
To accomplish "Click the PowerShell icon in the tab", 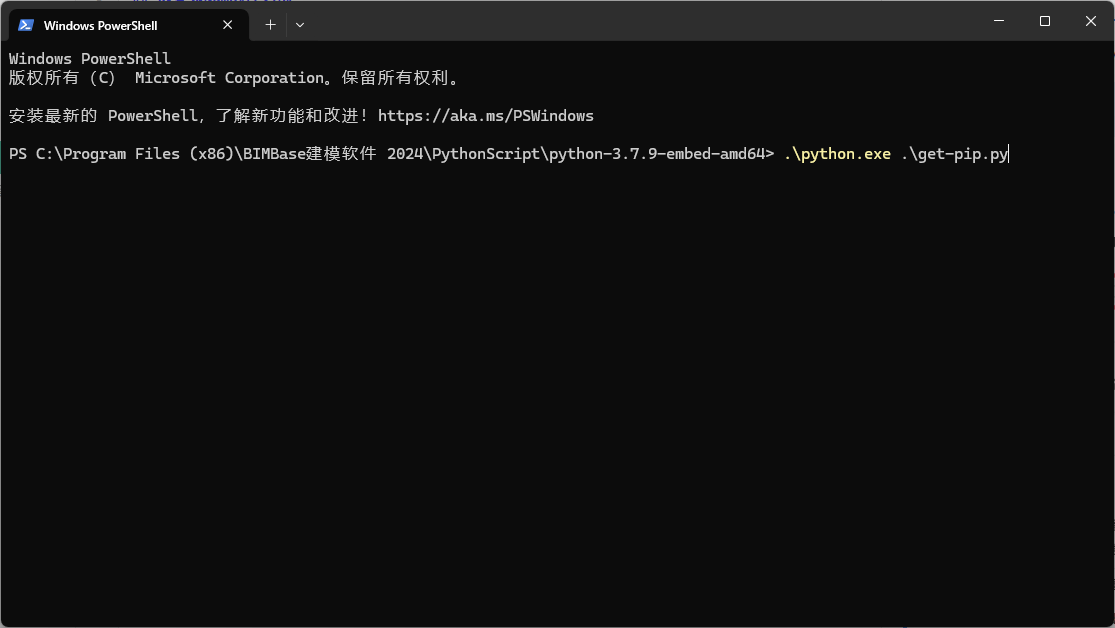I will pyautogui.click(x=26, y=25).
